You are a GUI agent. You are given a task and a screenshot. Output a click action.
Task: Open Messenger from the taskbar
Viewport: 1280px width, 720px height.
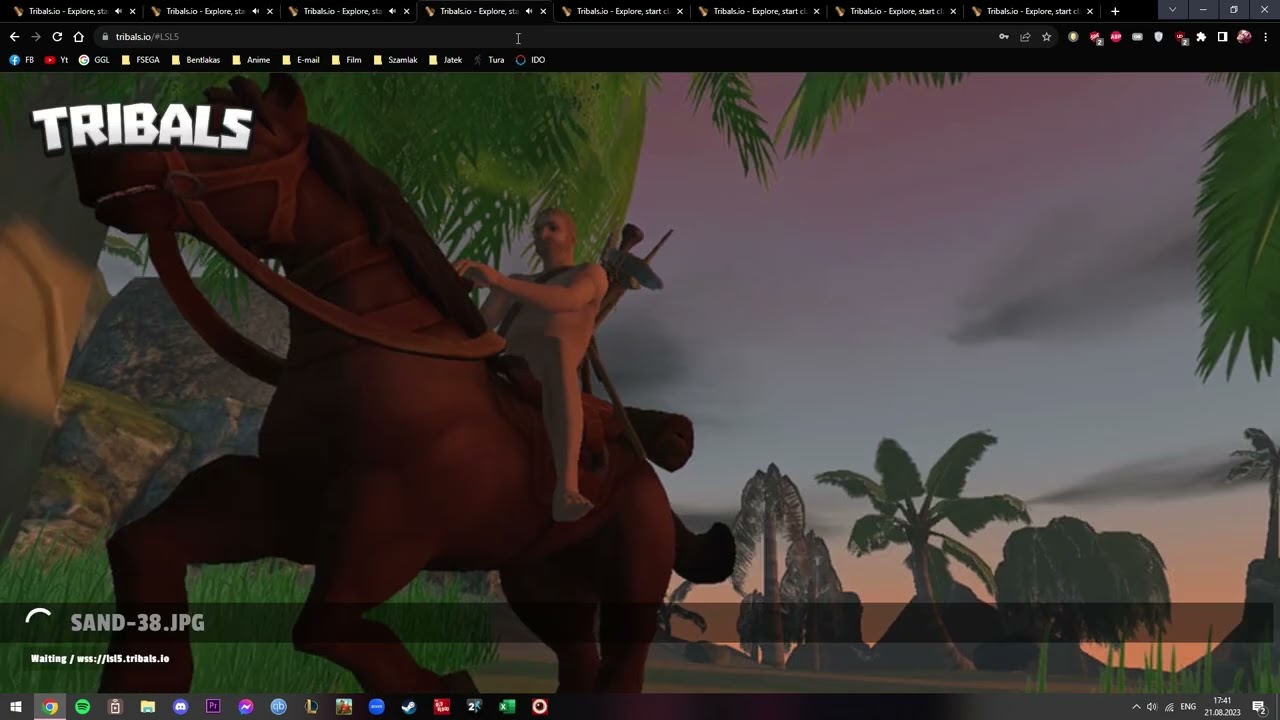click(246, 707)
